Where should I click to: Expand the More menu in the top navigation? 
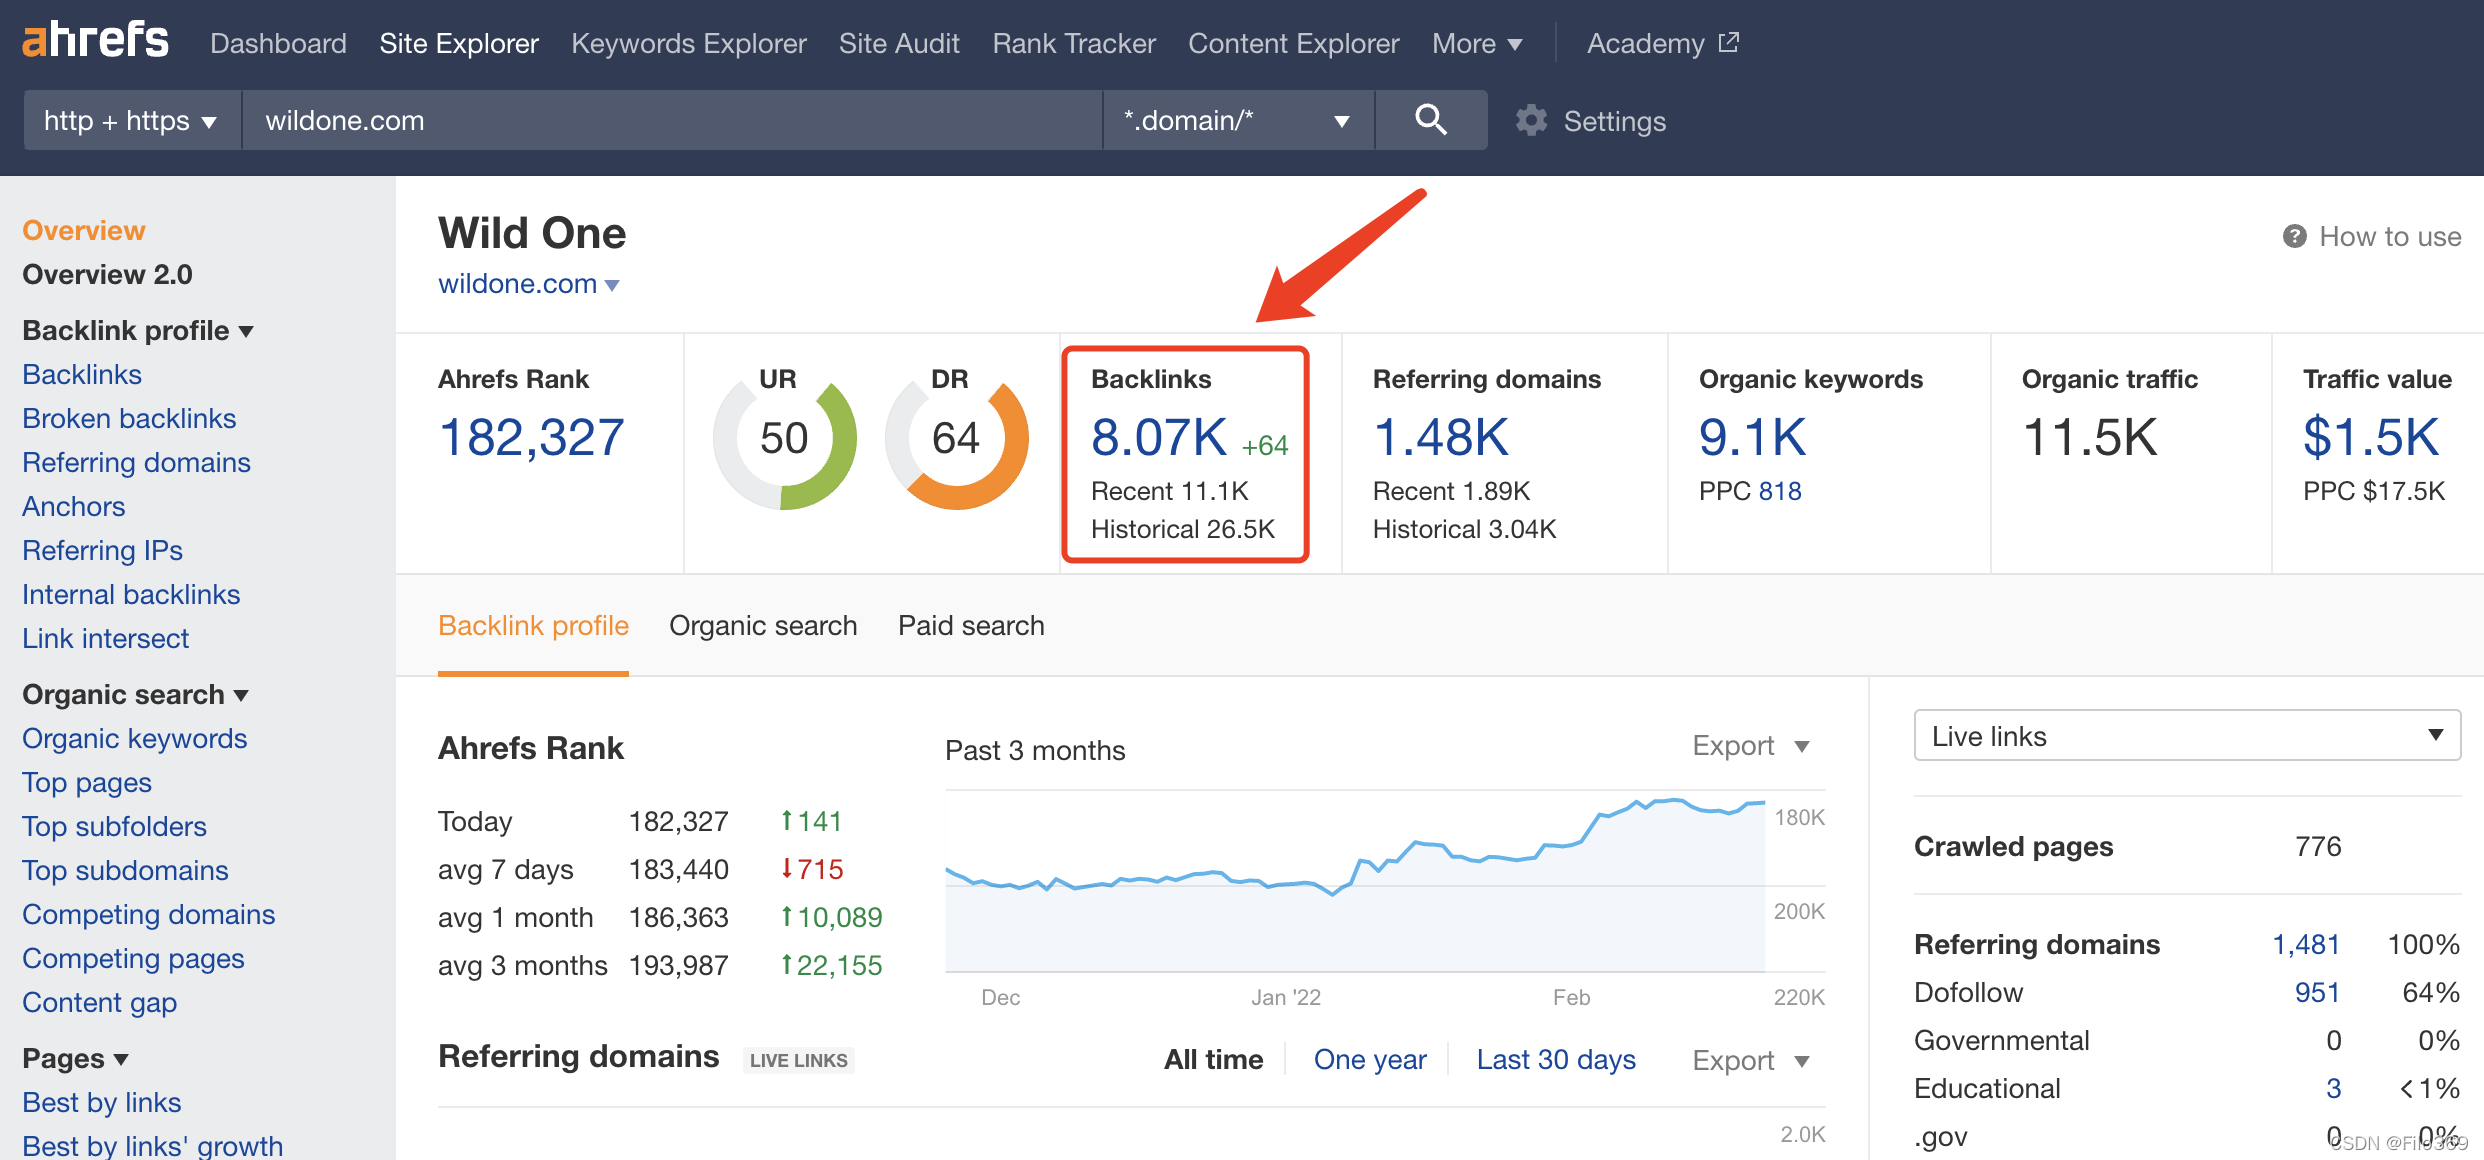(x=1476, y=44)
